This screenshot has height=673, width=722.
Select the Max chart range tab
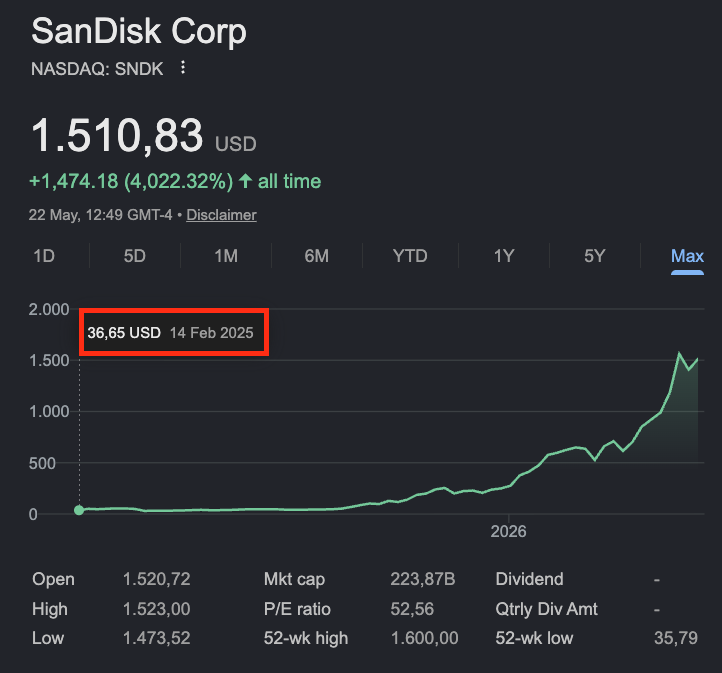click(687, 256)
